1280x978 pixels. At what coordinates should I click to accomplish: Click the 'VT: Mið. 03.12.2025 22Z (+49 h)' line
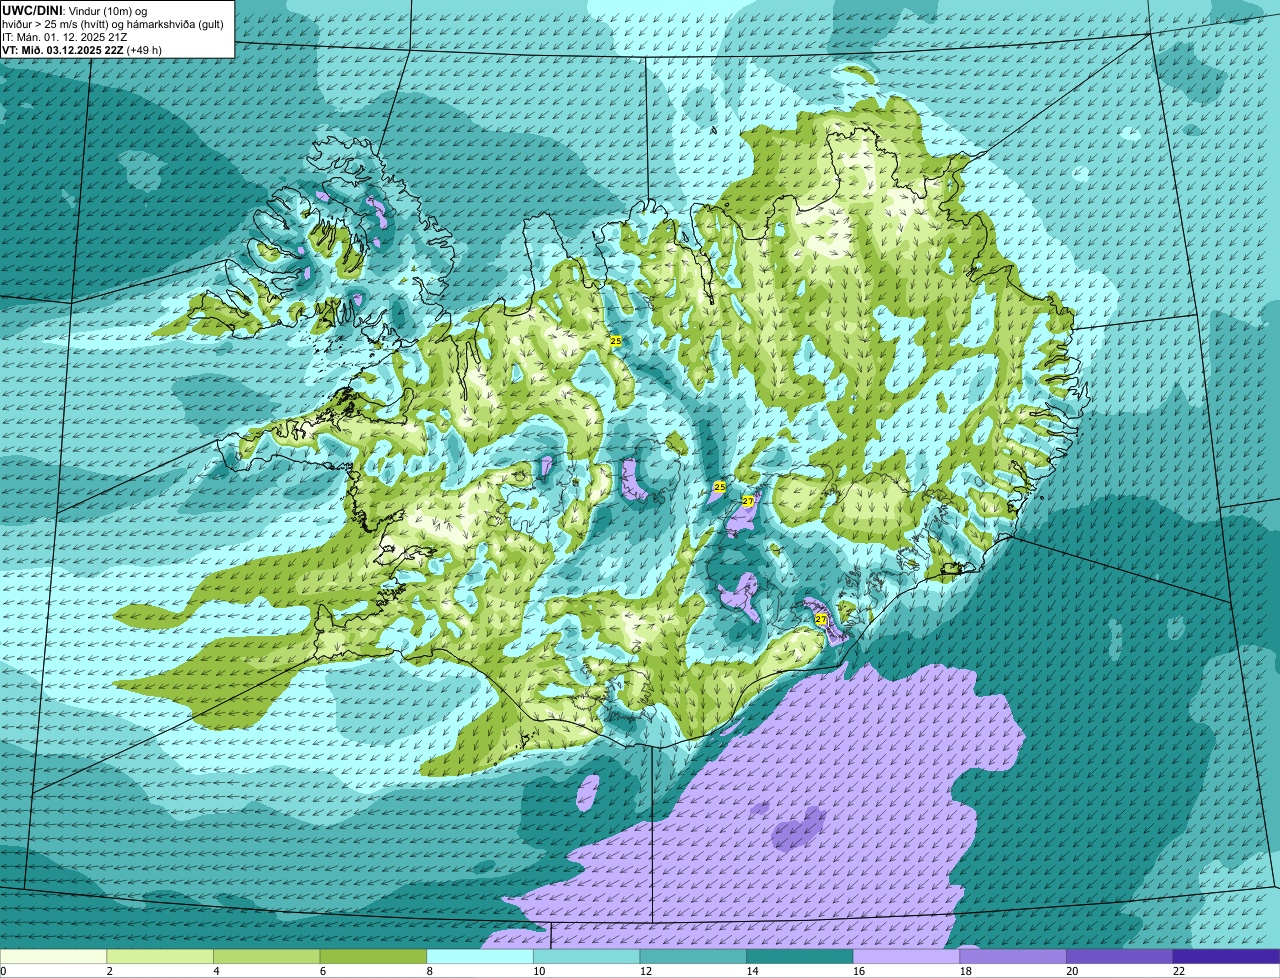click(x=82, y=50)
